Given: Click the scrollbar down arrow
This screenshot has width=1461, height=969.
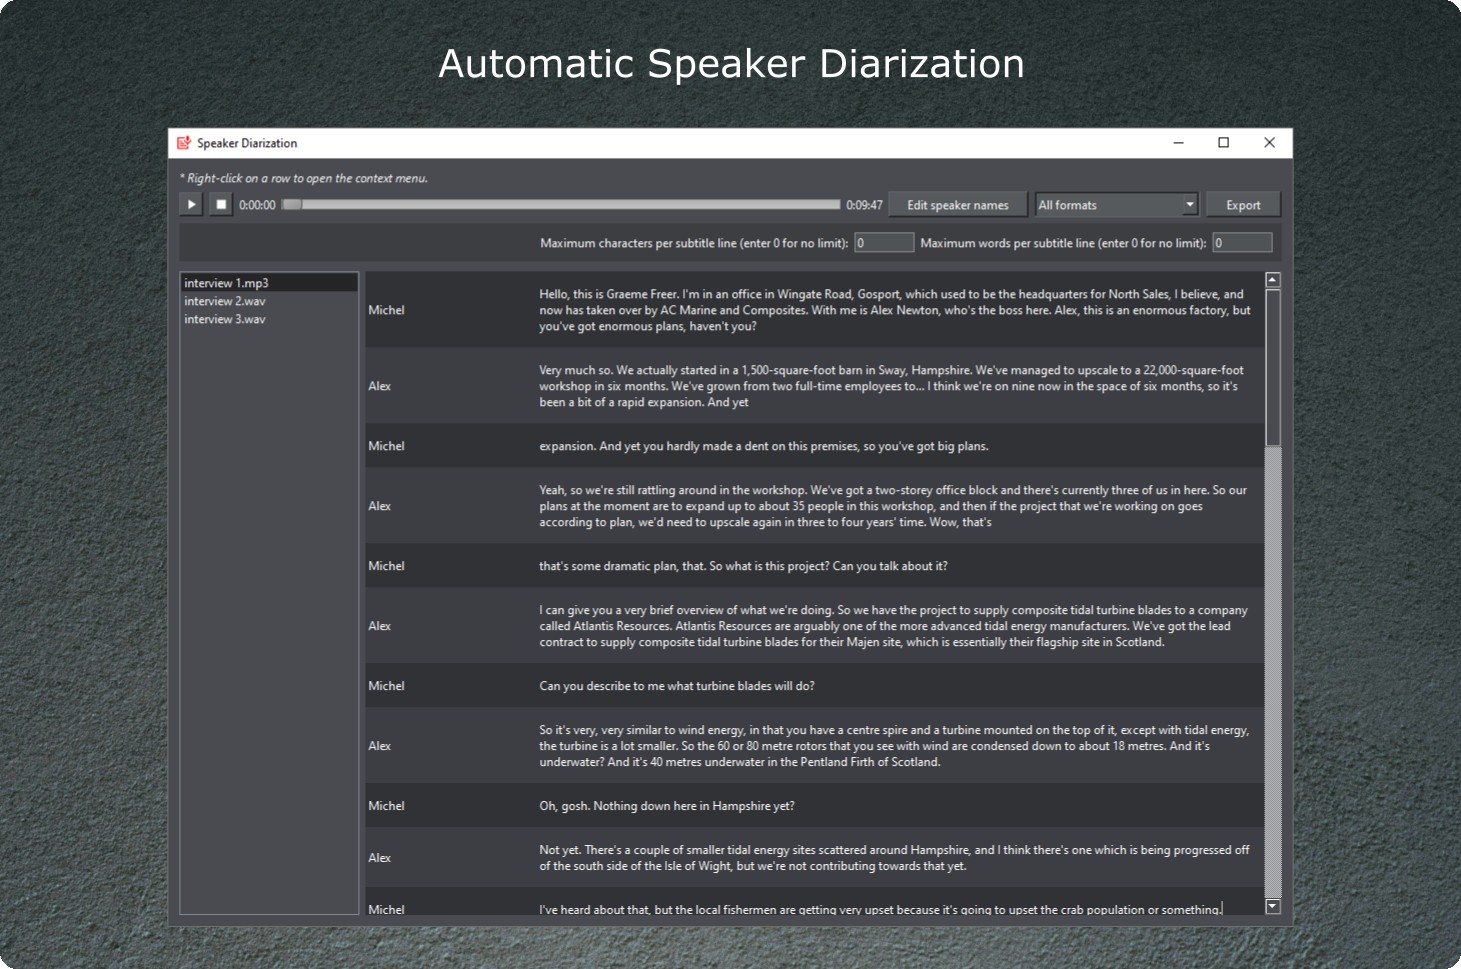Looking at the screenshot, I should (1272, 906).
